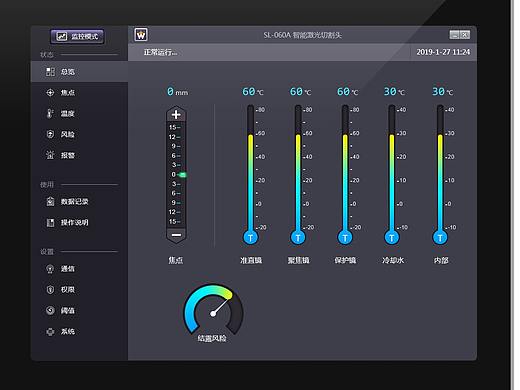Click the 60℃ reading above 聚焦镜

coord(300,92)
